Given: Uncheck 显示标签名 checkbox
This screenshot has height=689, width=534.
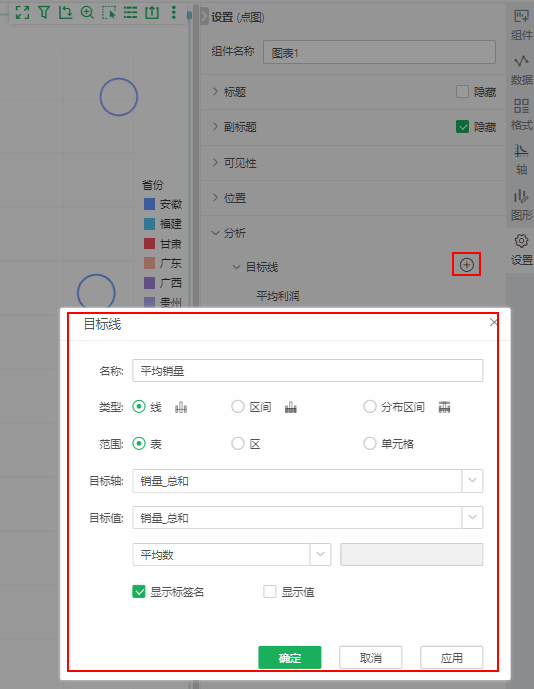Looking at the screenshot, I should 139,592.
